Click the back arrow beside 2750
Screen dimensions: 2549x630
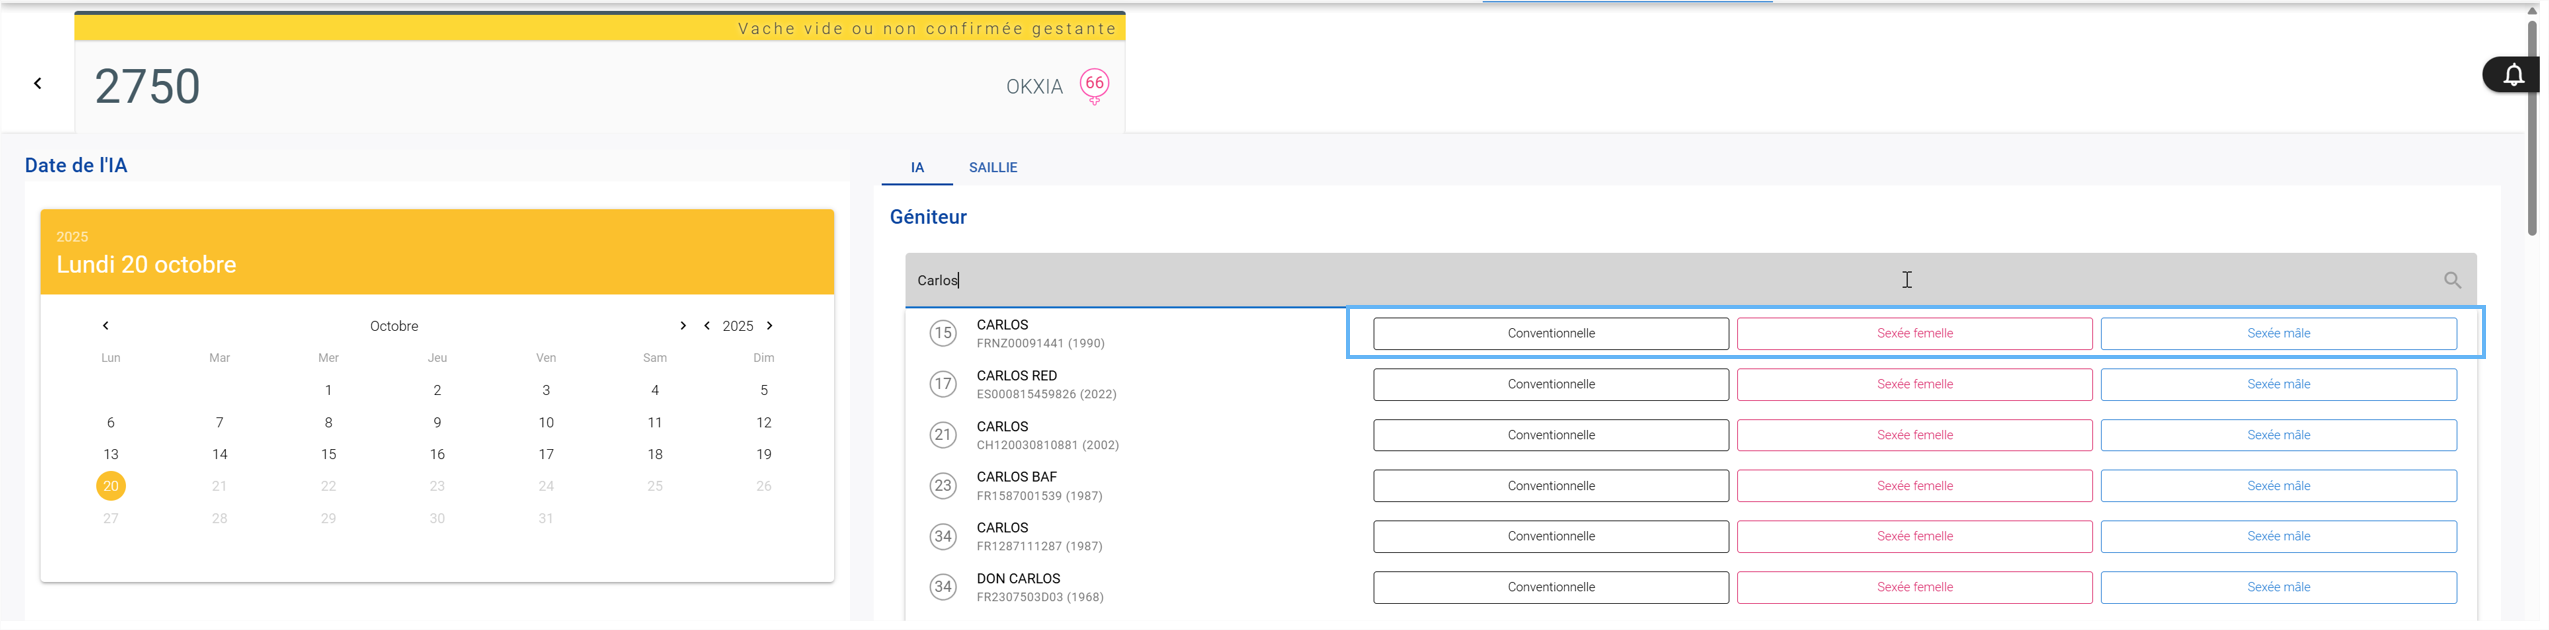pyautogui.click(x=38, y=84)
